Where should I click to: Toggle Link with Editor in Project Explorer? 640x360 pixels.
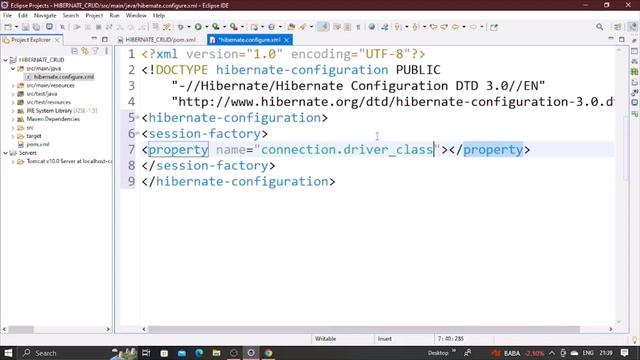pos(85,51)
